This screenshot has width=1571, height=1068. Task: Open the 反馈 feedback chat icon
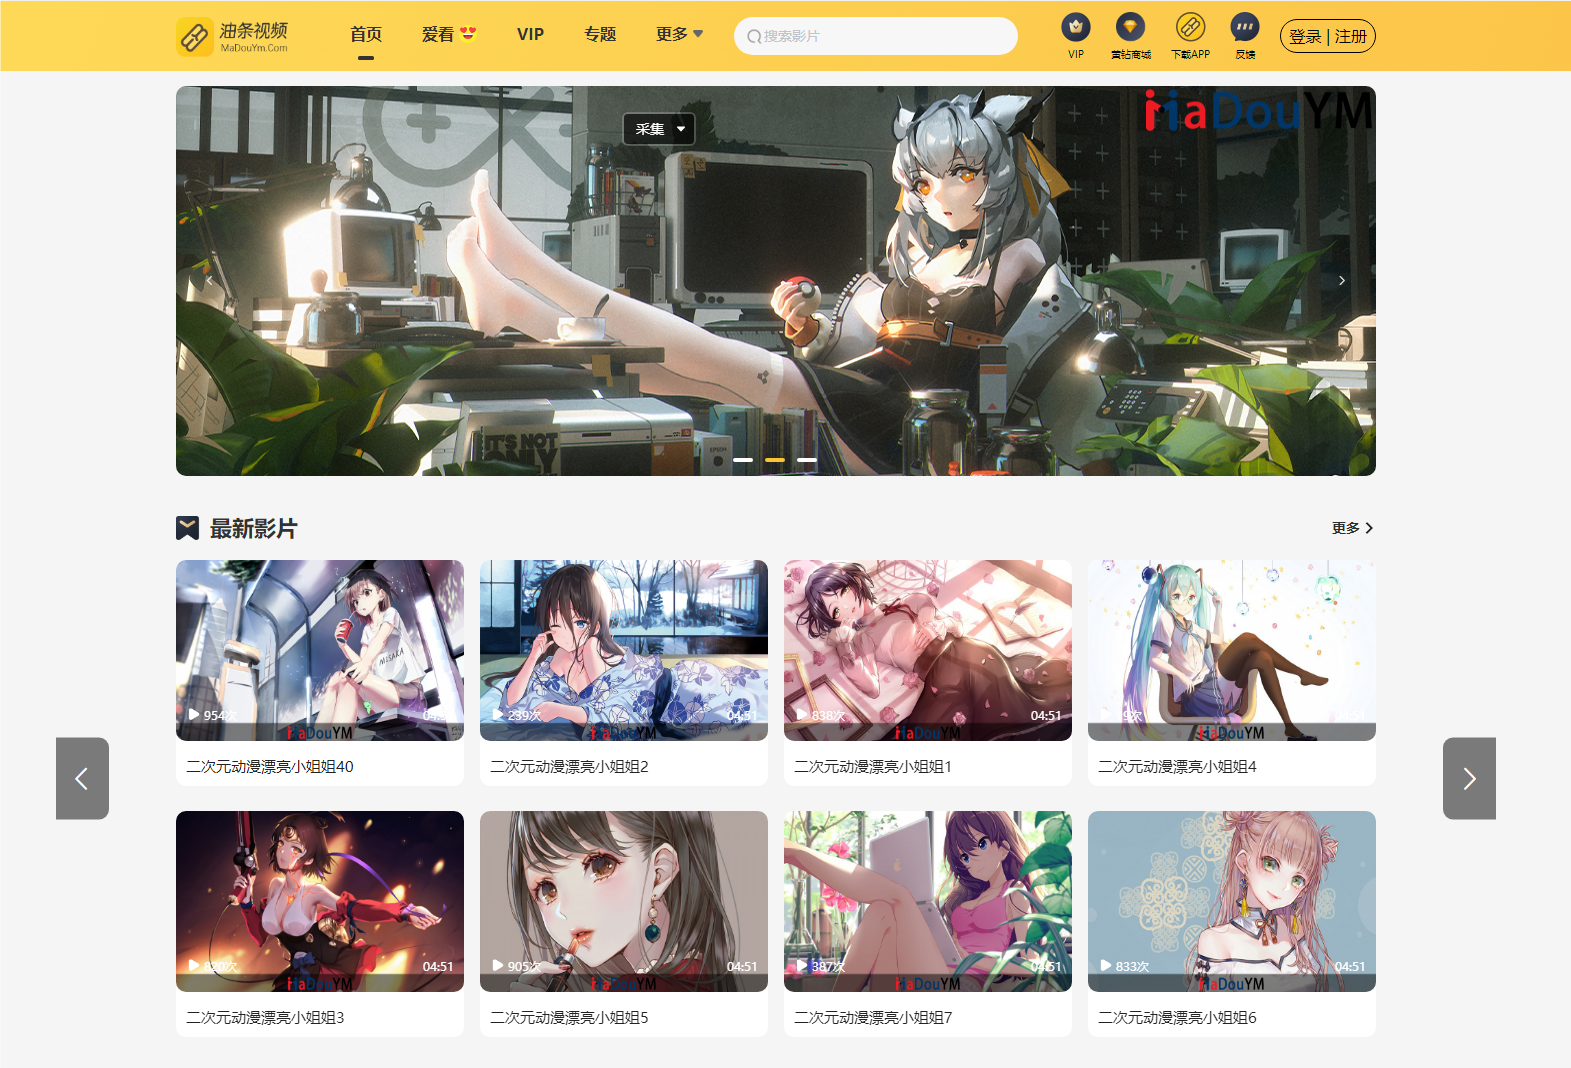click(1245, 27)
